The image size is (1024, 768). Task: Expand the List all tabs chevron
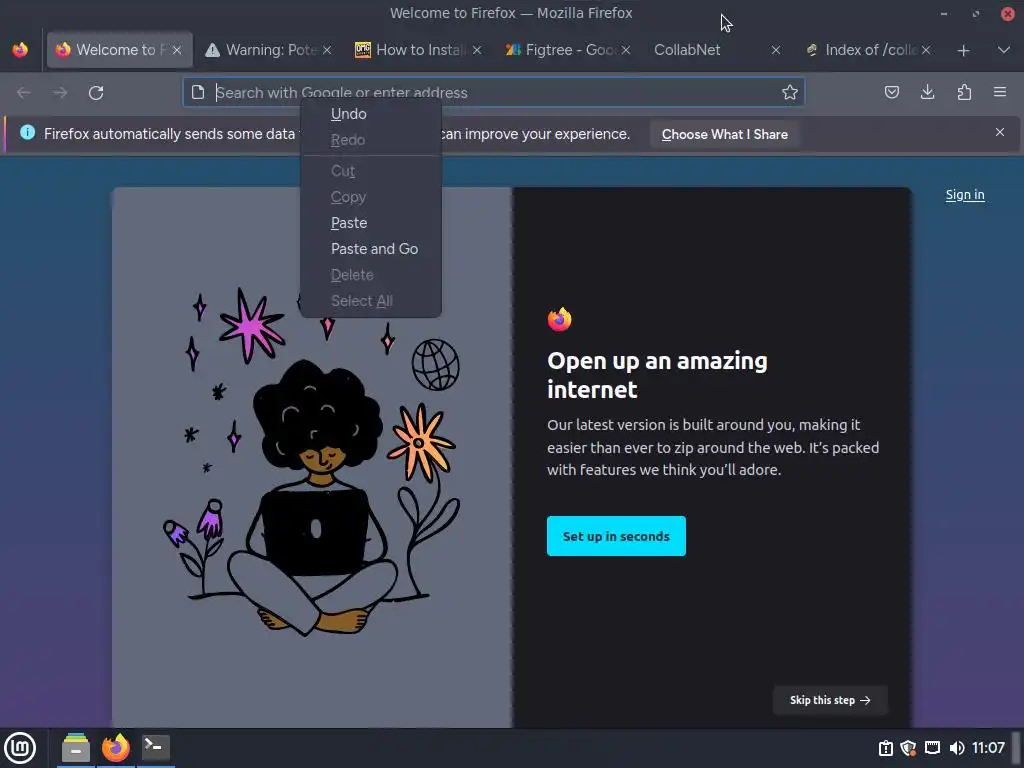point(1004,50)
